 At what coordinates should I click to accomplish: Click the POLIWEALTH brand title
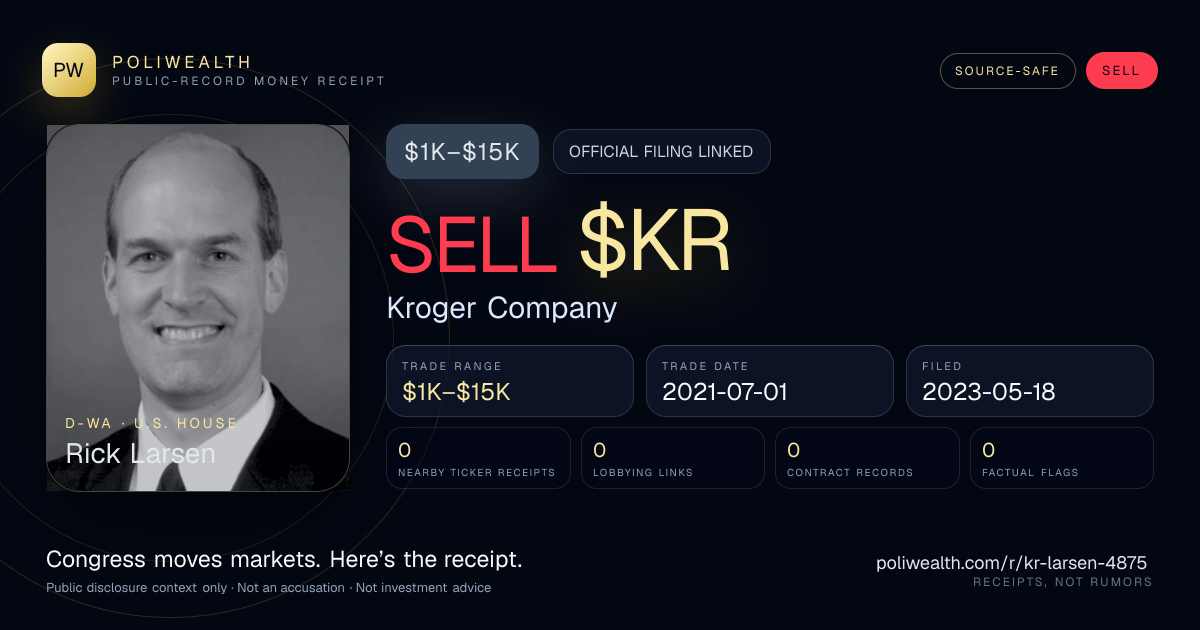(x=183, y=62)
